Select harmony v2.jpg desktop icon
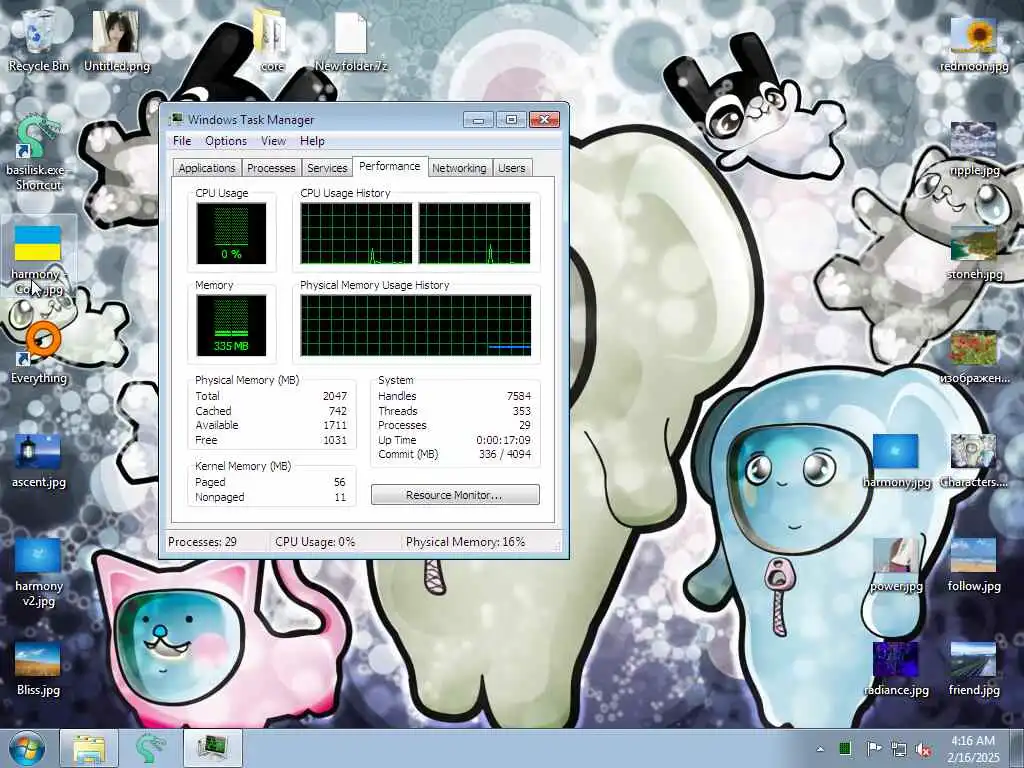 pyautogui.click(x=39, y=571)
